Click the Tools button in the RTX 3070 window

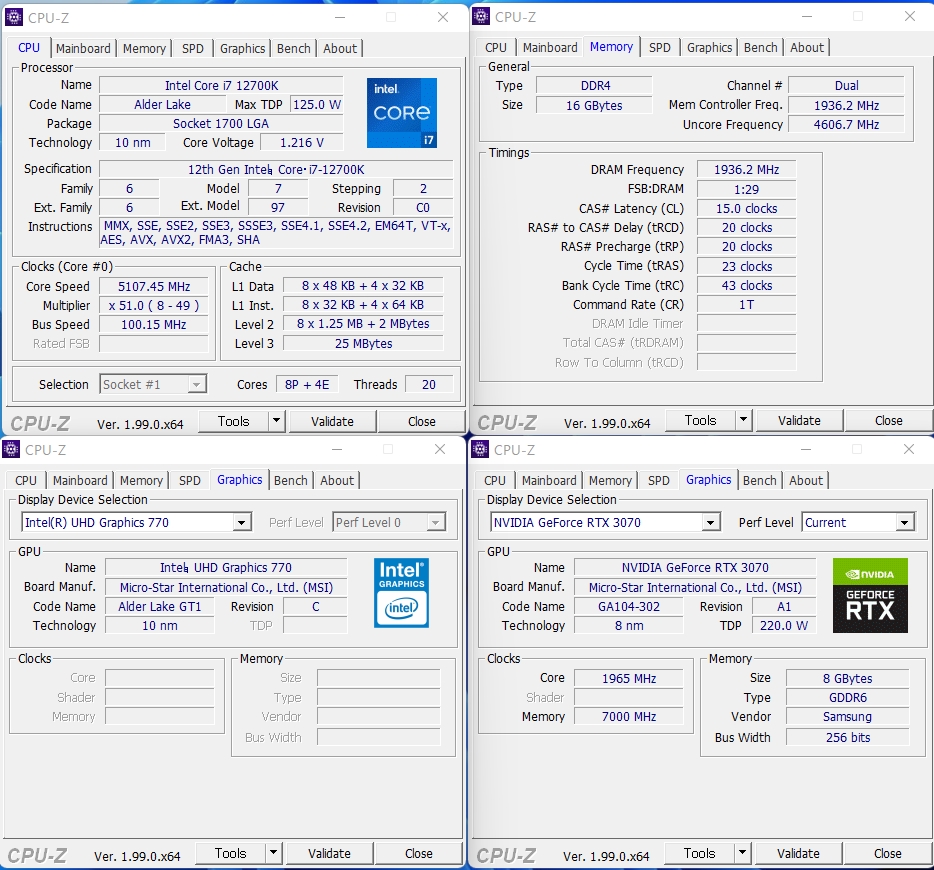[x=699, y=853]
